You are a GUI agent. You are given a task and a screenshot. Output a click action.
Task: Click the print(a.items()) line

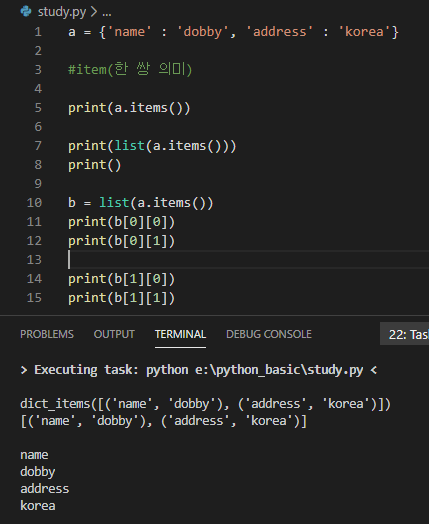tap(129, 108)
